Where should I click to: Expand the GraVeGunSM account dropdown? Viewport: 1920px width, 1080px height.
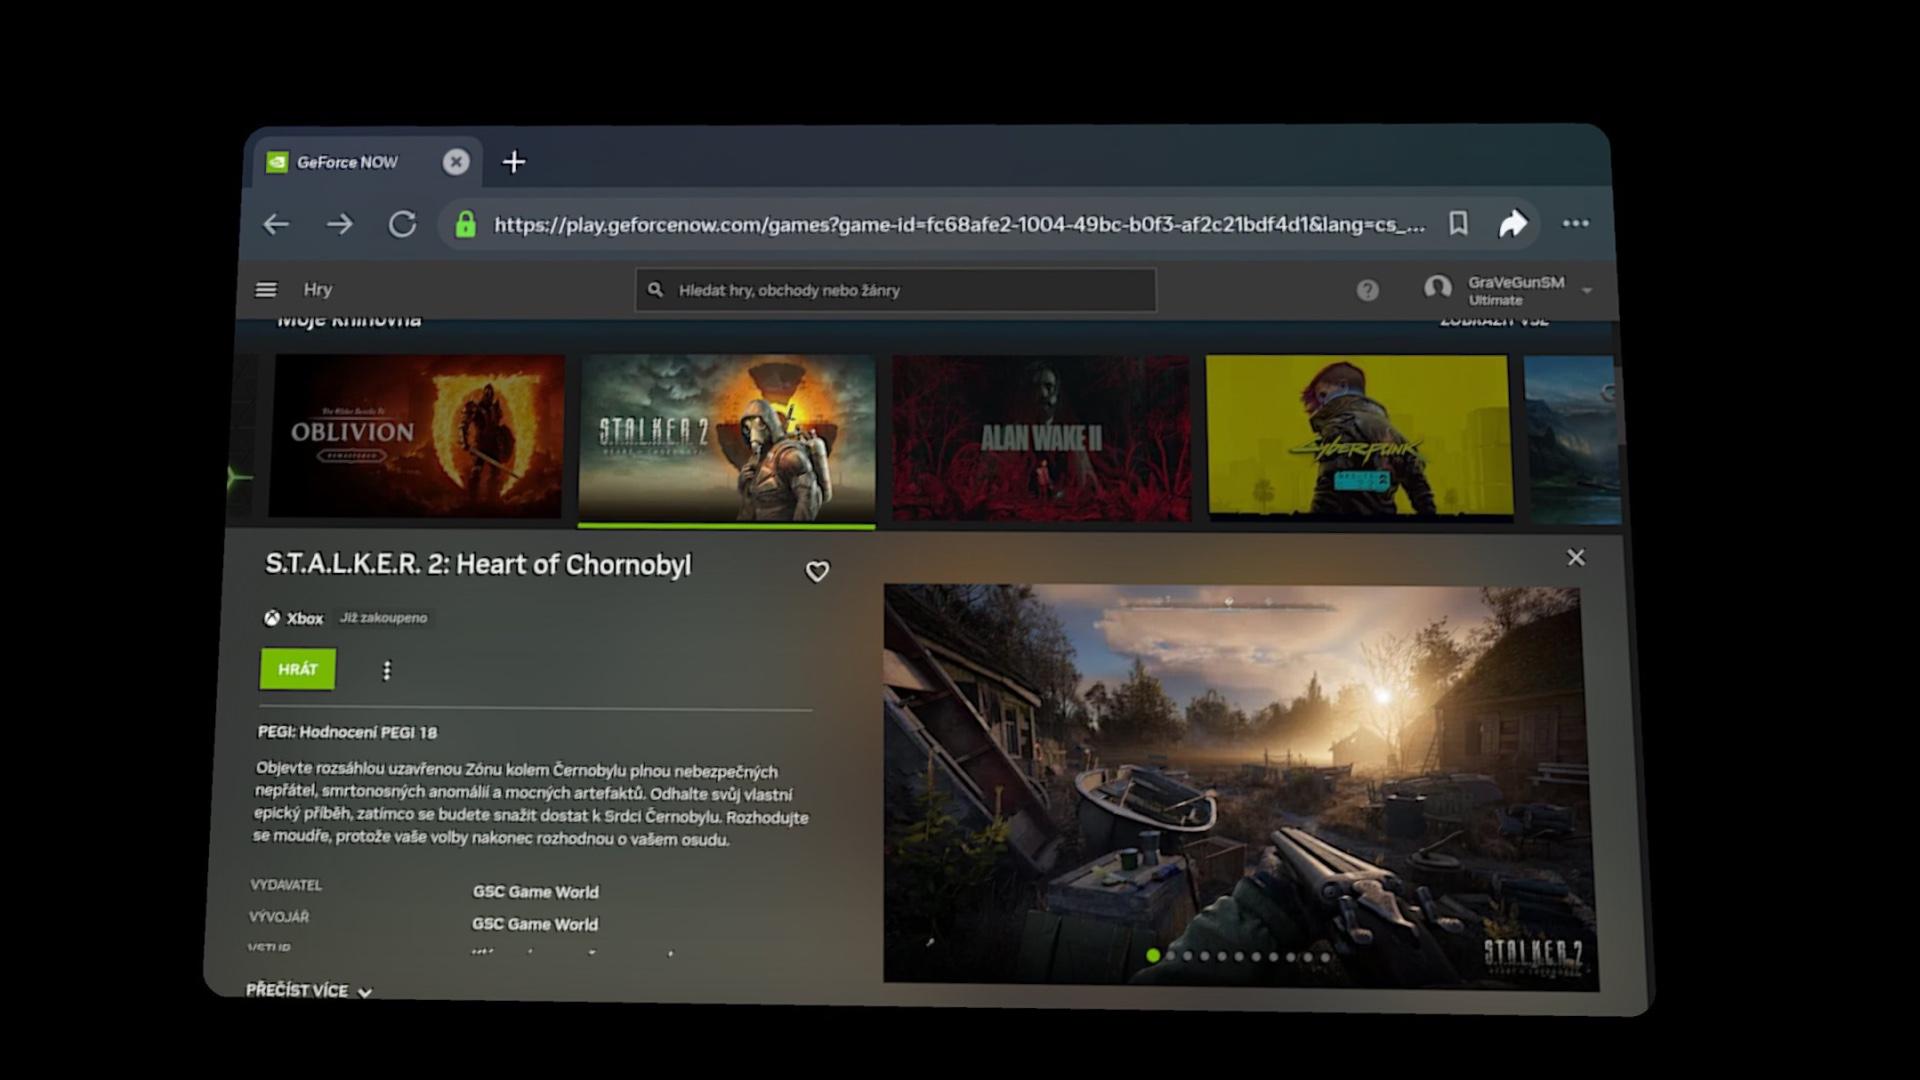pos(1587,291)
